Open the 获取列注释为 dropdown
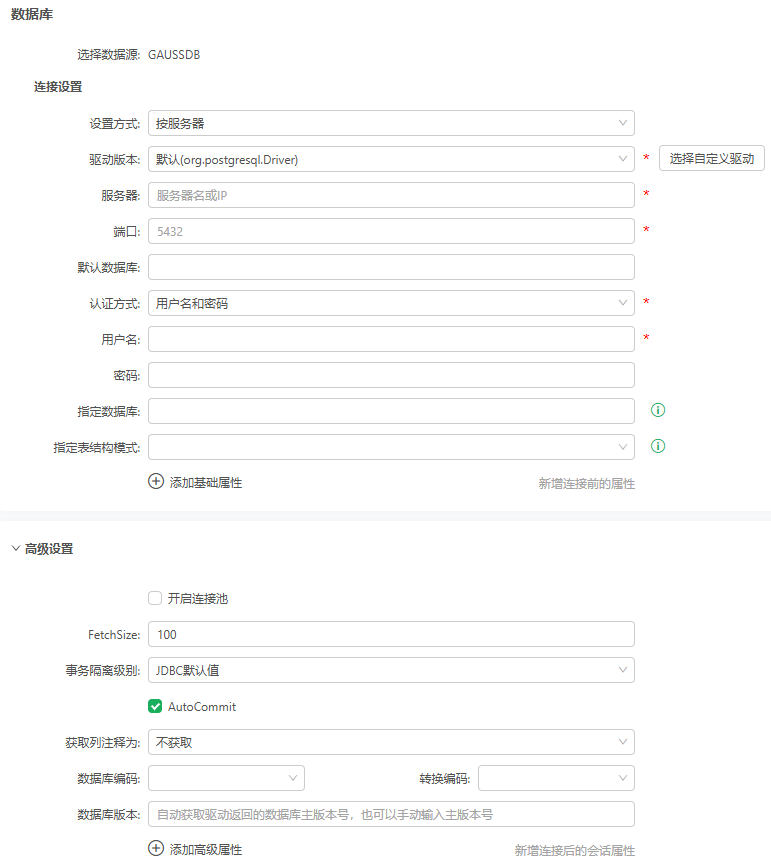The width and height of the screenshot is (771, 865). point(391,742)
